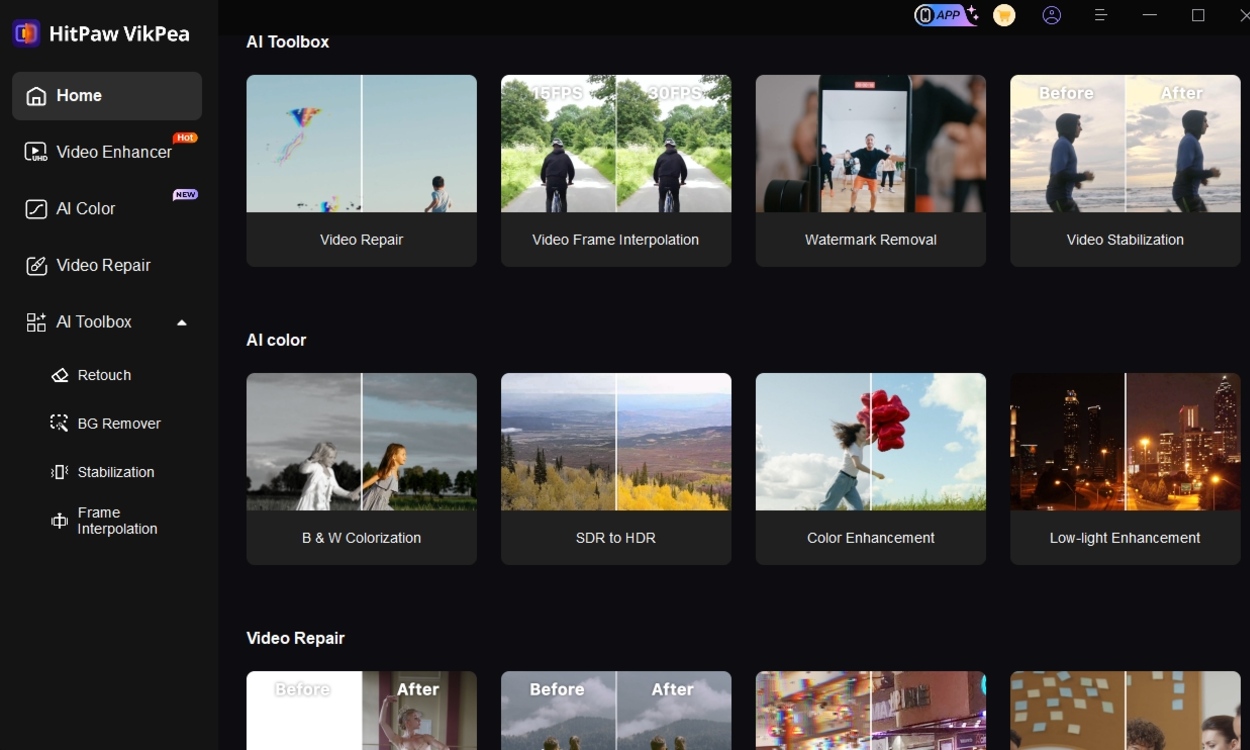The width and height of the screenshot is (1250, 750).
Task: Click the Hot badge on Video Enhancer
Action: tap(185, 137)
